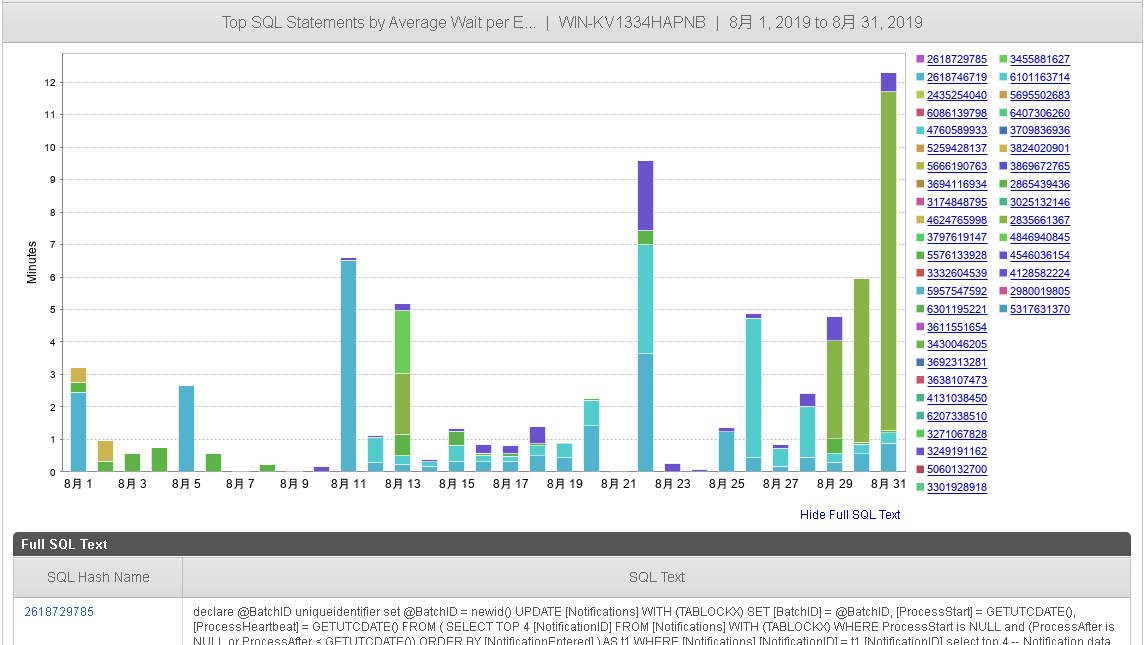
Task: Click the SQL Text column header
Action: [x=656, y=577]
